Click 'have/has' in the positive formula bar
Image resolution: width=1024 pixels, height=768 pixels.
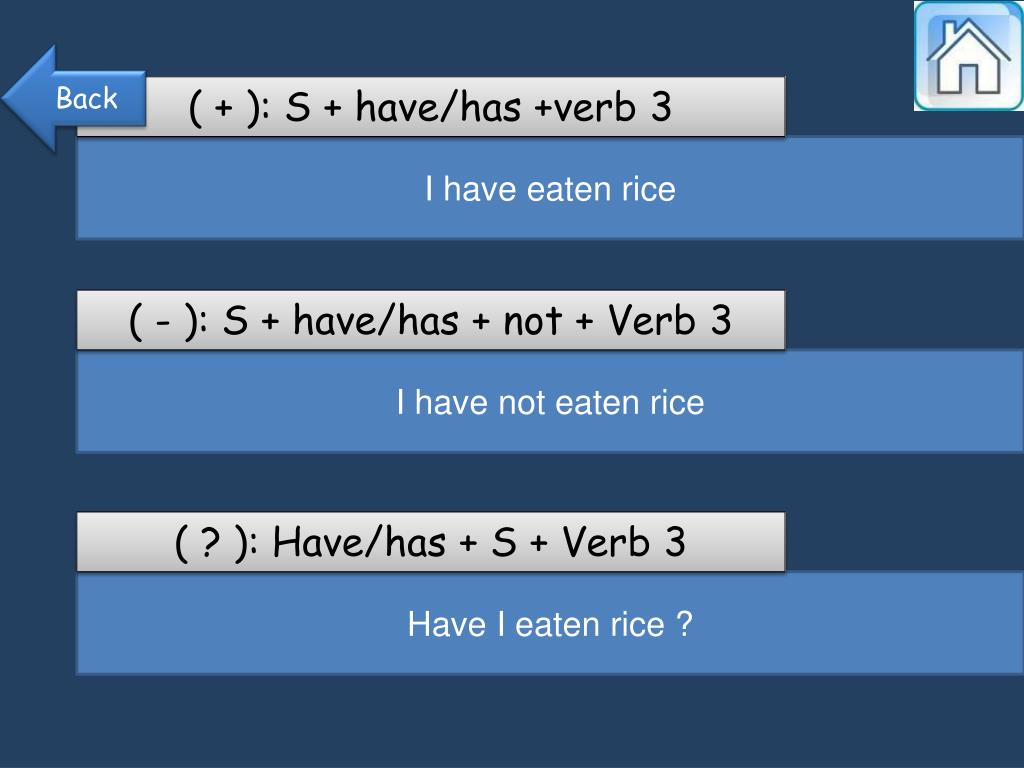coord(438,107)
